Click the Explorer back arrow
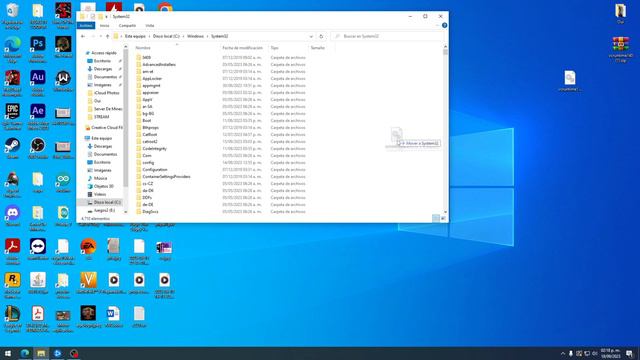This screenshot has width=640, height=360. [83, 36]
